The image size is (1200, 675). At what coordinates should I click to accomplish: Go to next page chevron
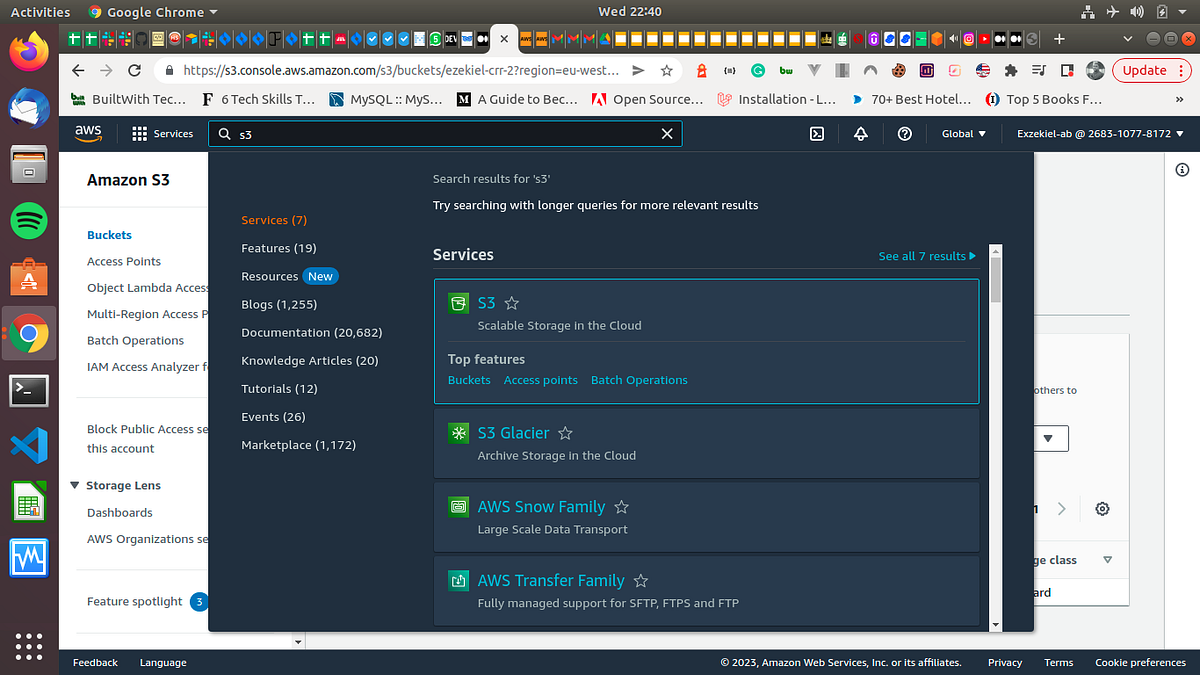coord(1062,509)
